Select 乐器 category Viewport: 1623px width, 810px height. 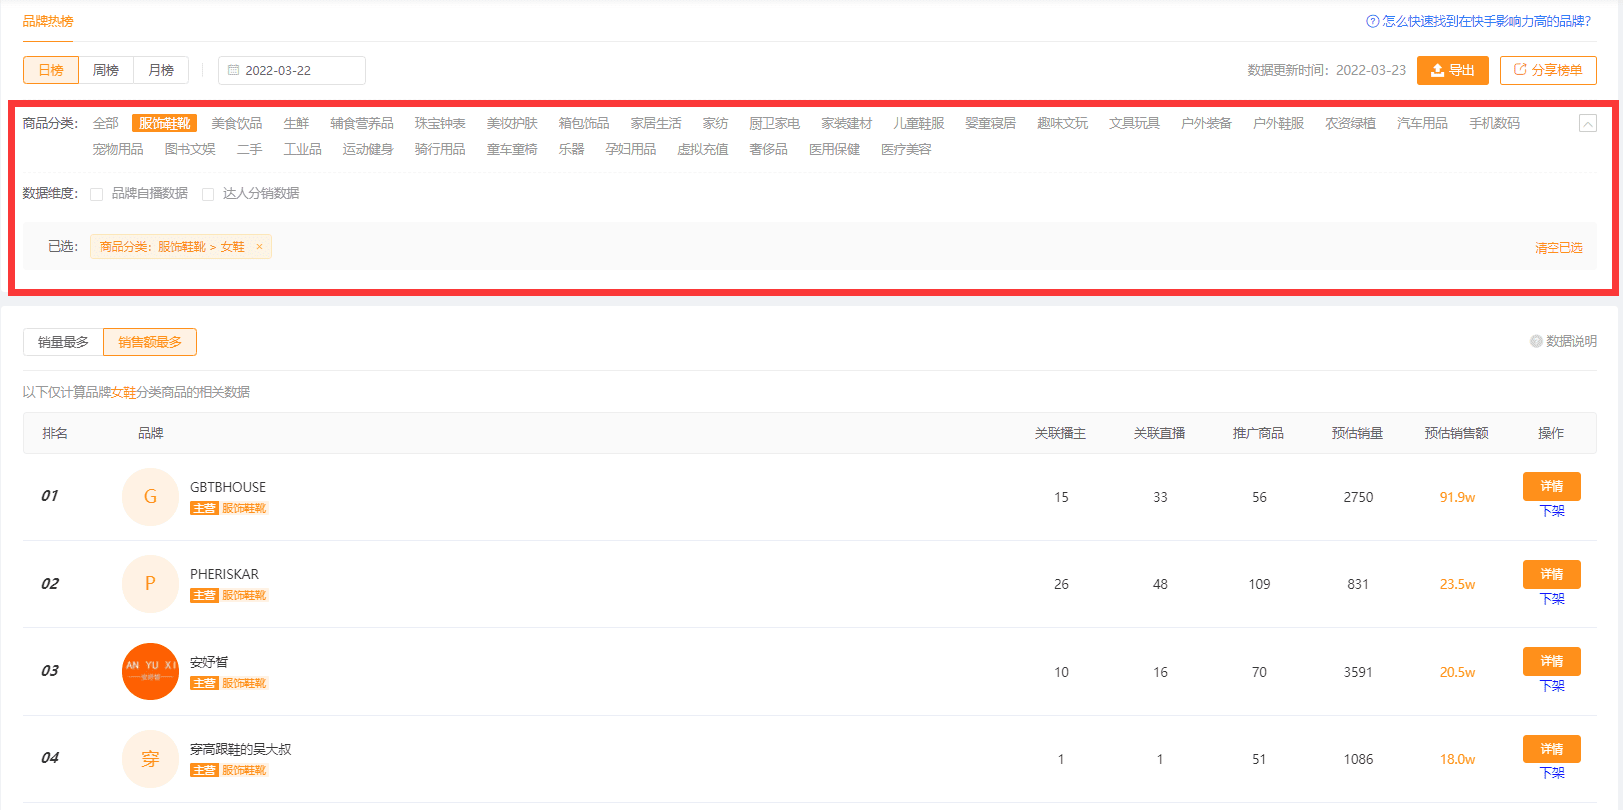[x=571, y=149]
